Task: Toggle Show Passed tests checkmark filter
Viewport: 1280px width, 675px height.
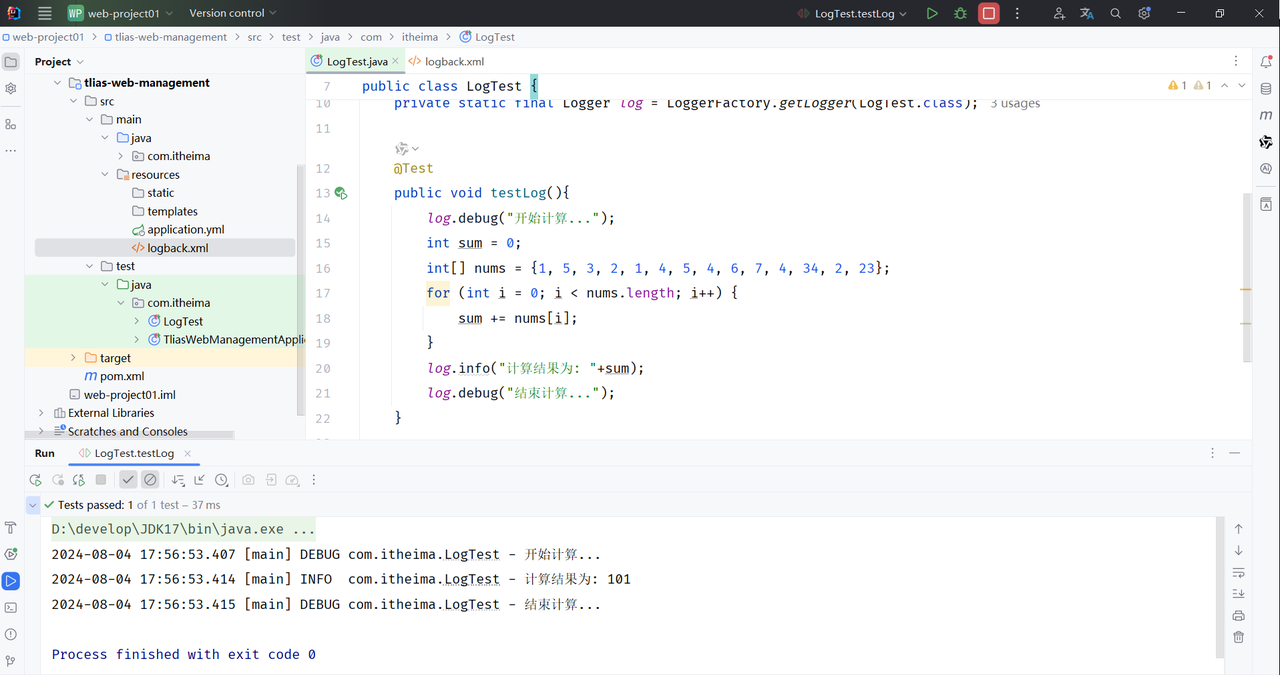Action: [128, 480]
